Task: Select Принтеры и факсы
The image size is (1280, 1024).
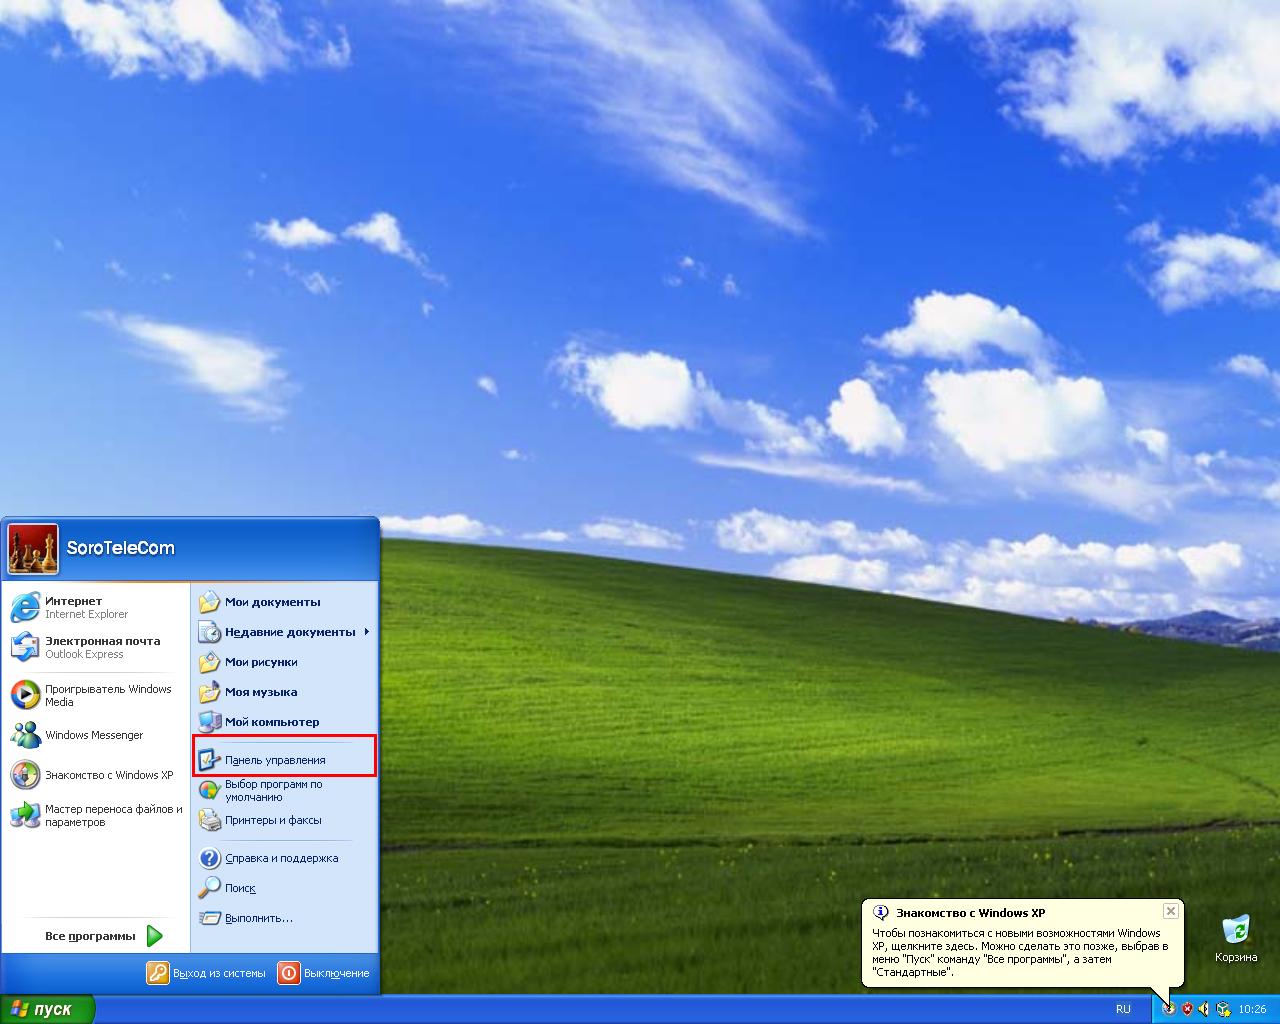Action: click(x=272, y=820)
